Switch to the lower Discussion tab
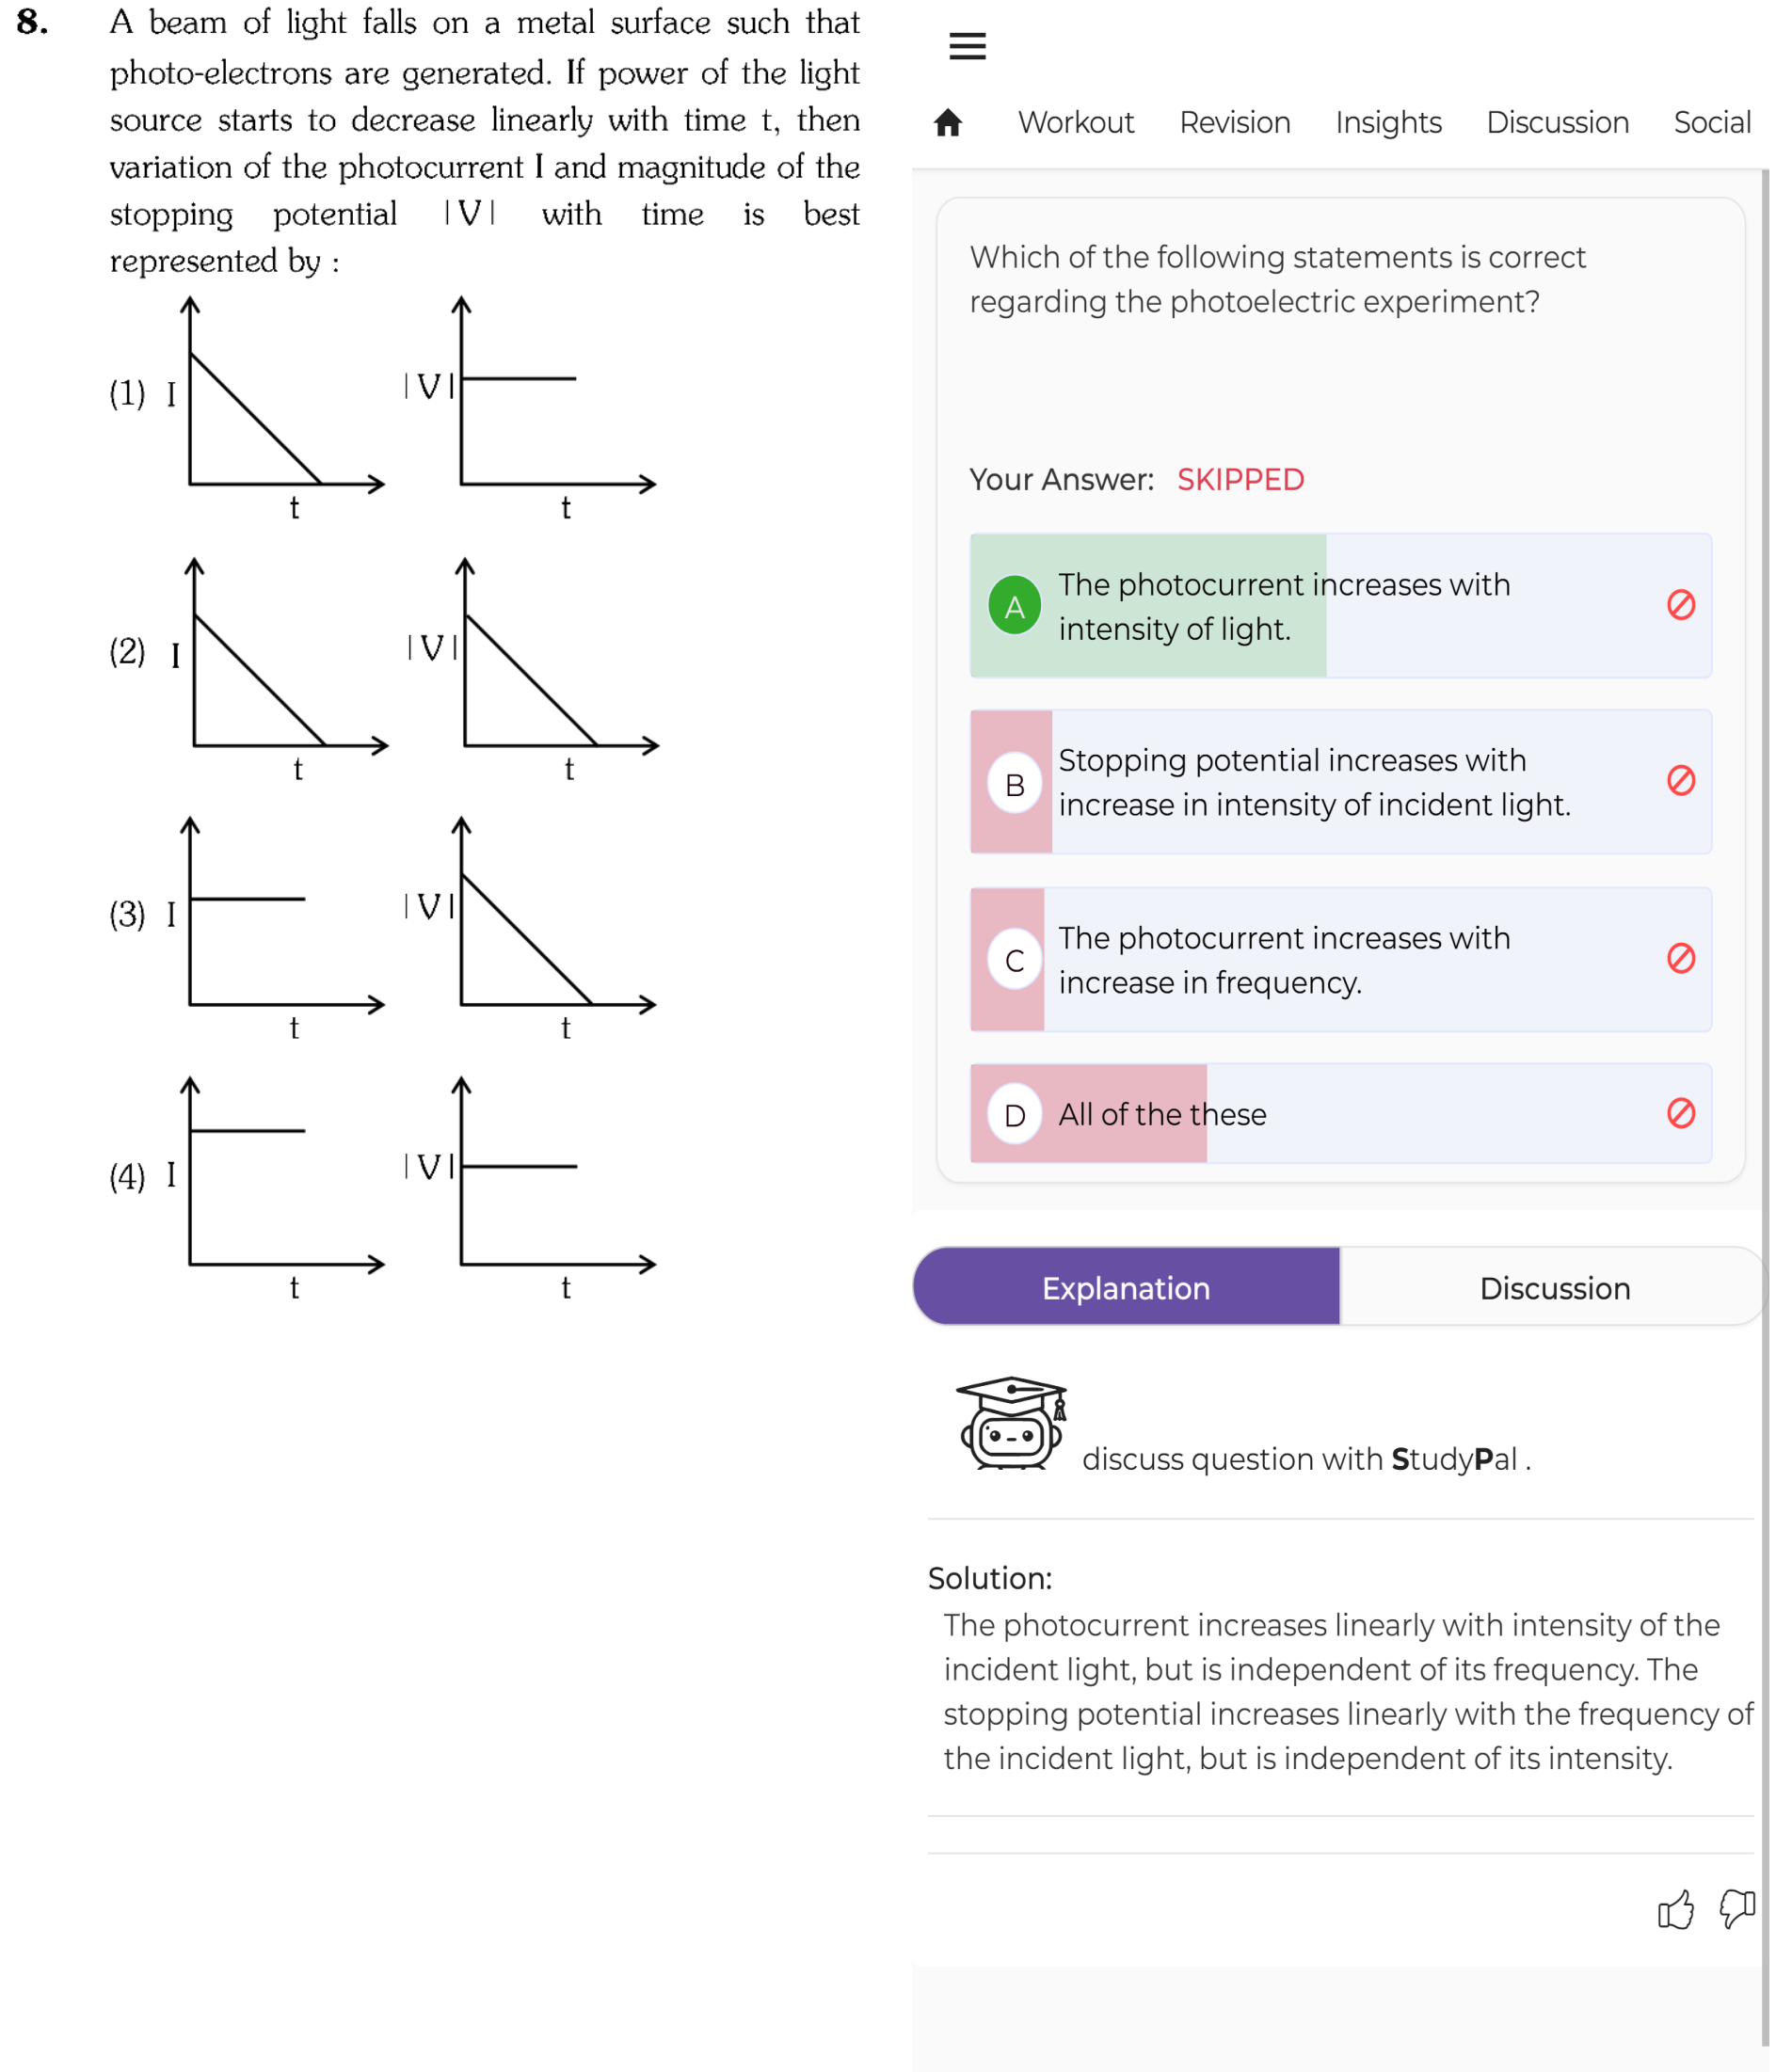The image size is (1792, 2072). [1553, 1287]
